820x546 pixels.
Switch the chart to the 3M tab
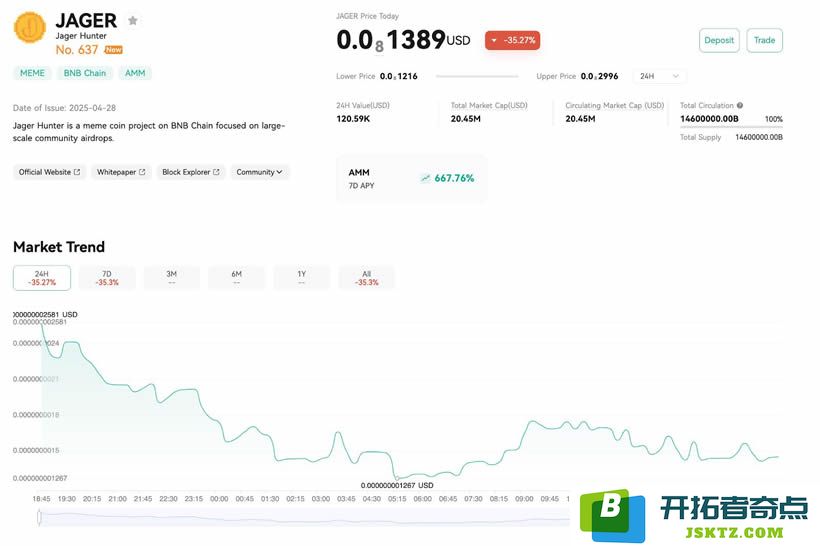(172, 278)
